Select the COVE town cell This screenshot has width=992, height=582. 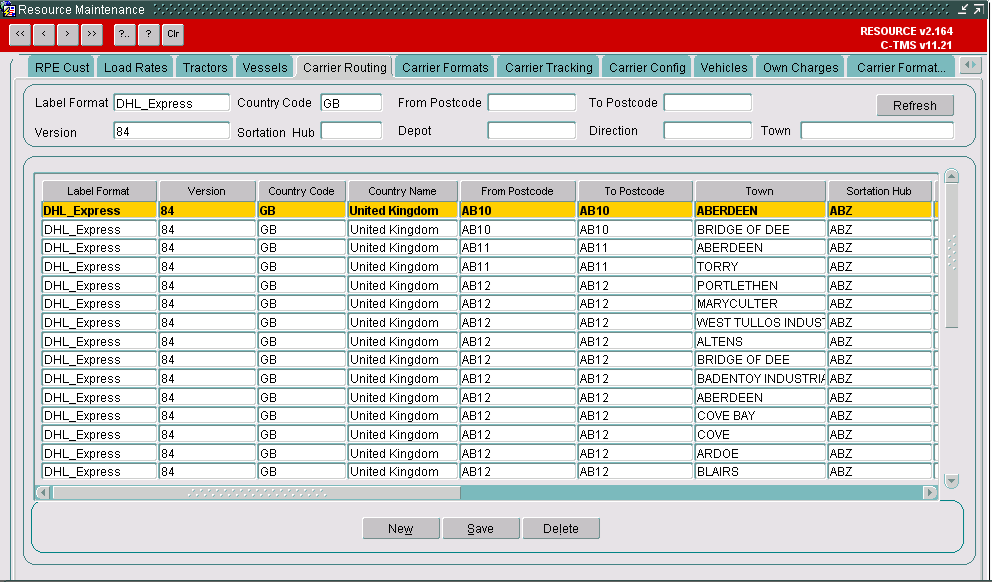[760, 435]
